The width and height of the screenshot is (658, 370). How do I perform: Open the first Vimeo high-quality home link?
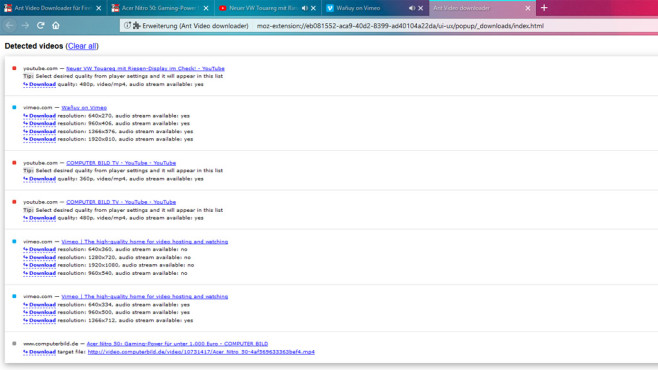tap(145, 242)
